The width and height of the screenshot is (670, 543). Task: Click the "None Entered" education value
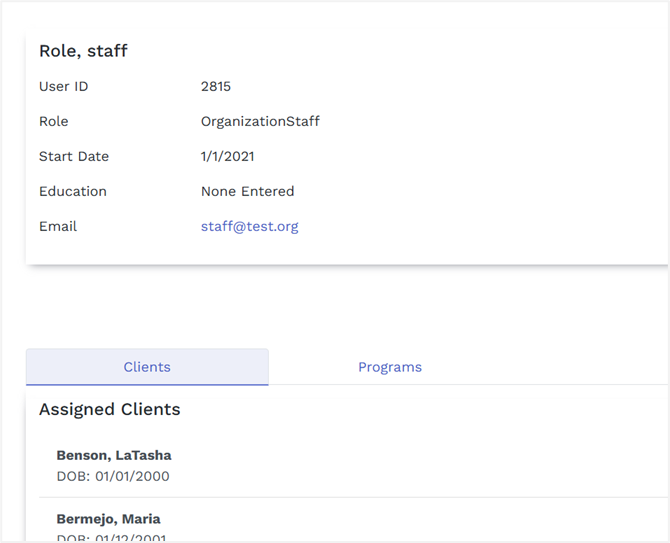(x=247, y=191)
